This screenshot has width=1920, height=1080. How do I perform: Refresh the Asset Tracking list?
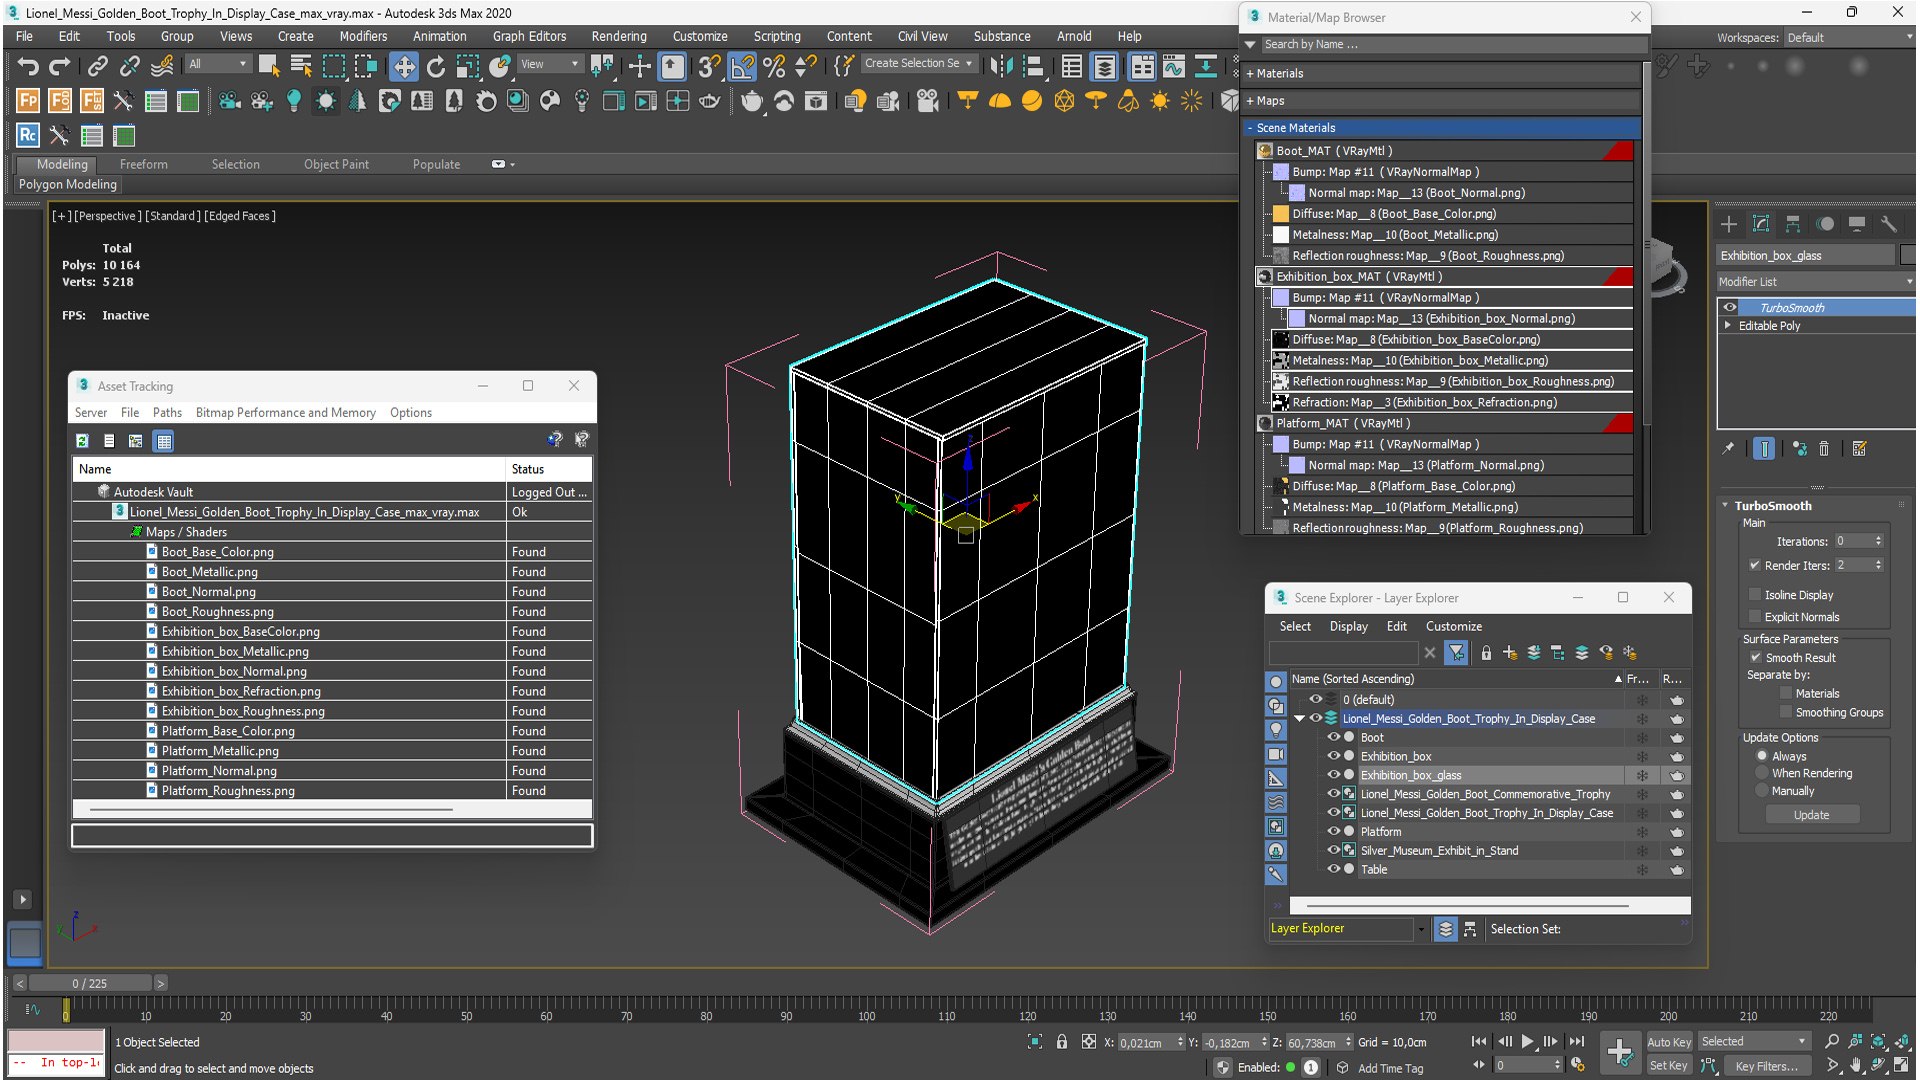click(x=83, y=441)
